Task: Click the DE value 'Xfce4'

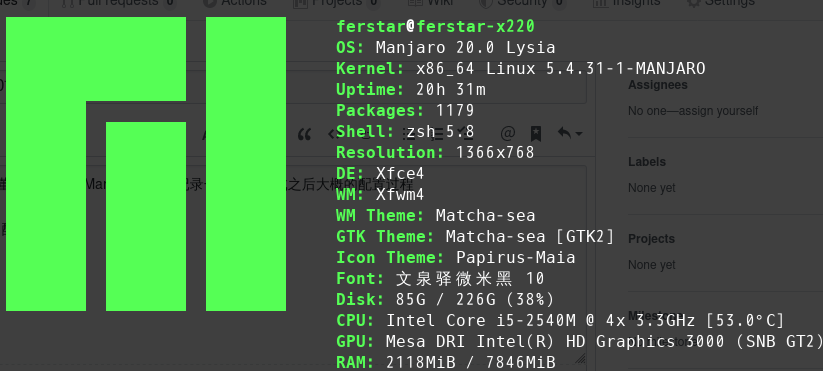Action: [400, 174]
